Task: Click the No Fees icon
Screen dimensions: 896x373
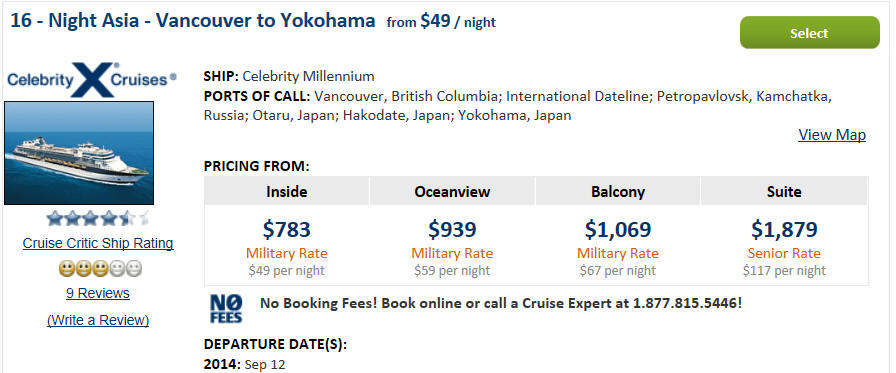Action: click(x=226, y=309)
